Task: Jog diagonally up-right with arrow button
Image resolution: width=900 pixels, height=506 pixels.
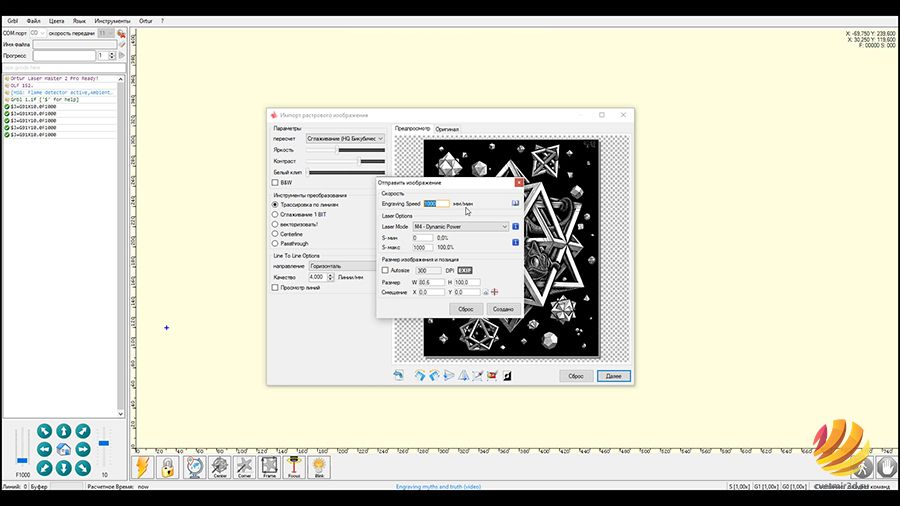Action: point(83,431)
